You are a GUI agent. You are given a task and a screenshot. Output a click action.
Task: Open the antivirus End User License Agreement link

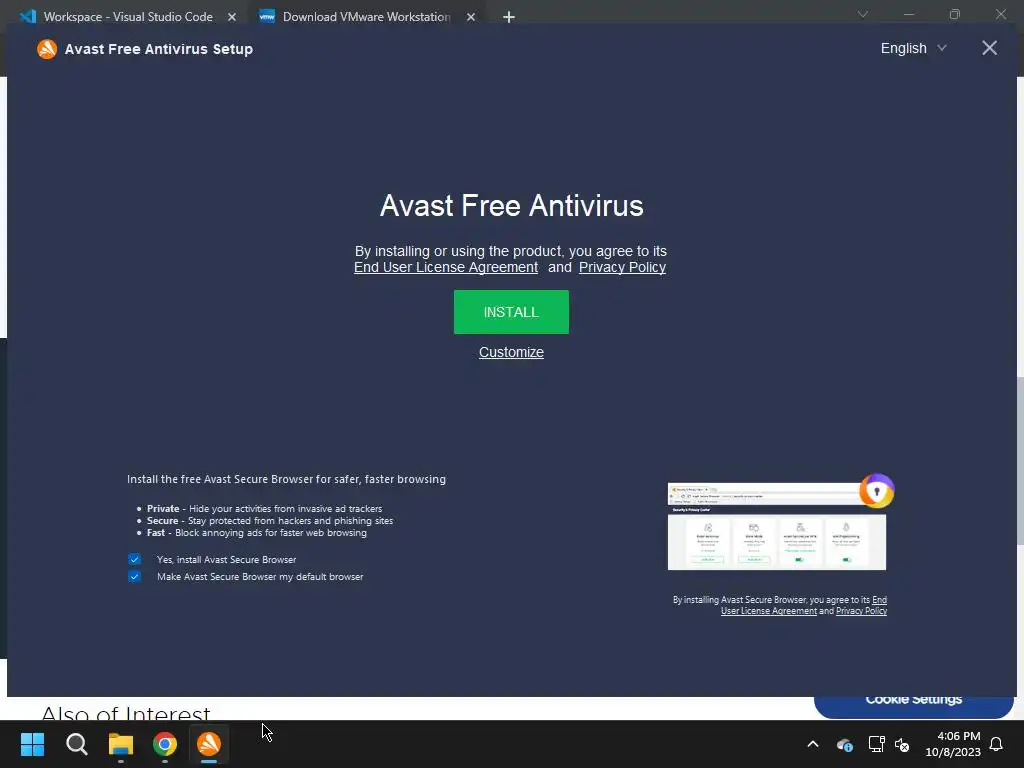[x=446, y=267]
